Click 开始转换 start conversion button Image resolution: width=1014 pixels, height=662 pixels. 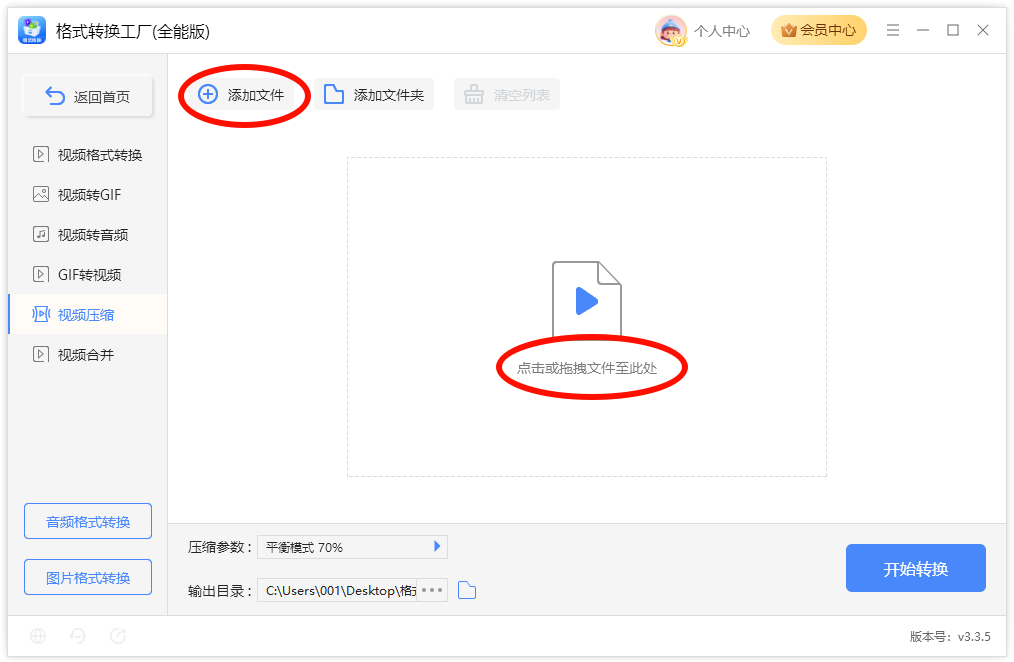coord(916,568)
